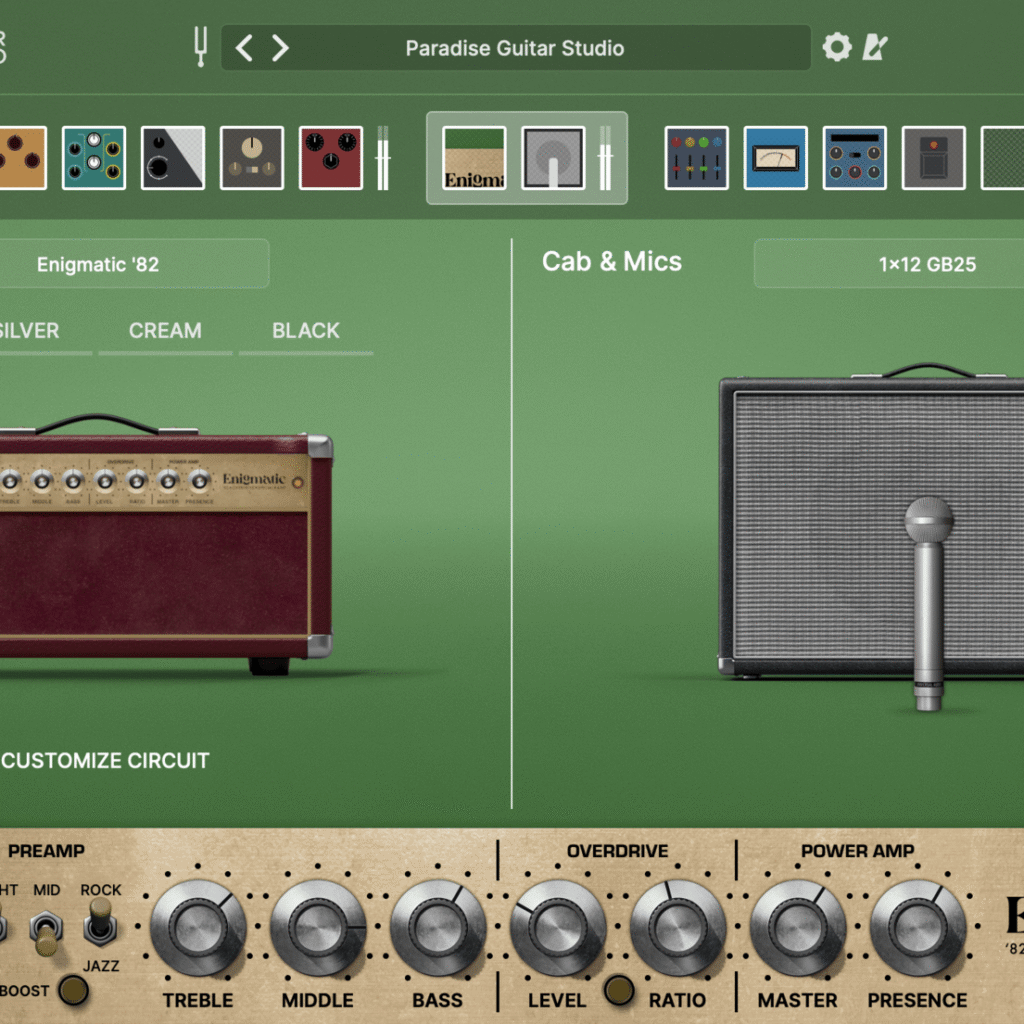Screen dimensions: 1024x1024
Task: Open the Paradise Guitar Studio preset list
Action: [514, 48]
